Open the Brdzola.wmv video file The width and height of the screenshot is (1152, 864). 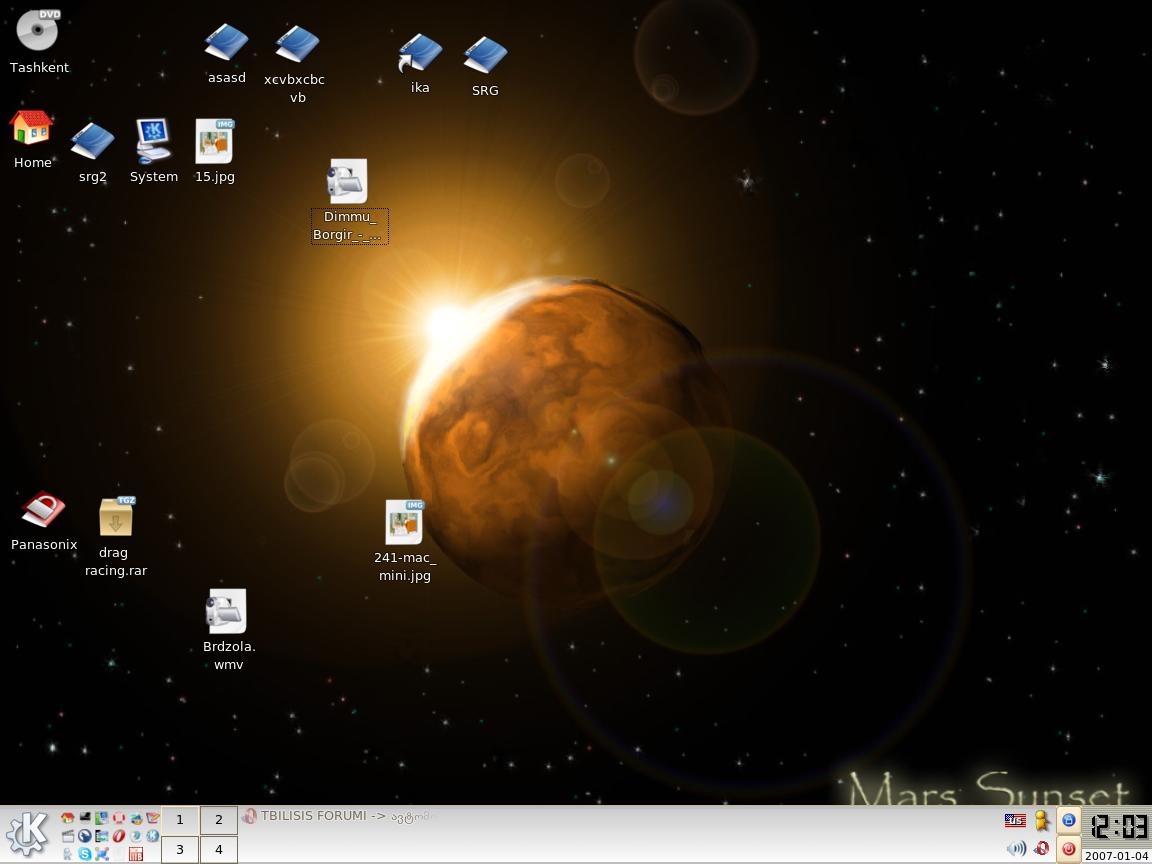[227, 611]
